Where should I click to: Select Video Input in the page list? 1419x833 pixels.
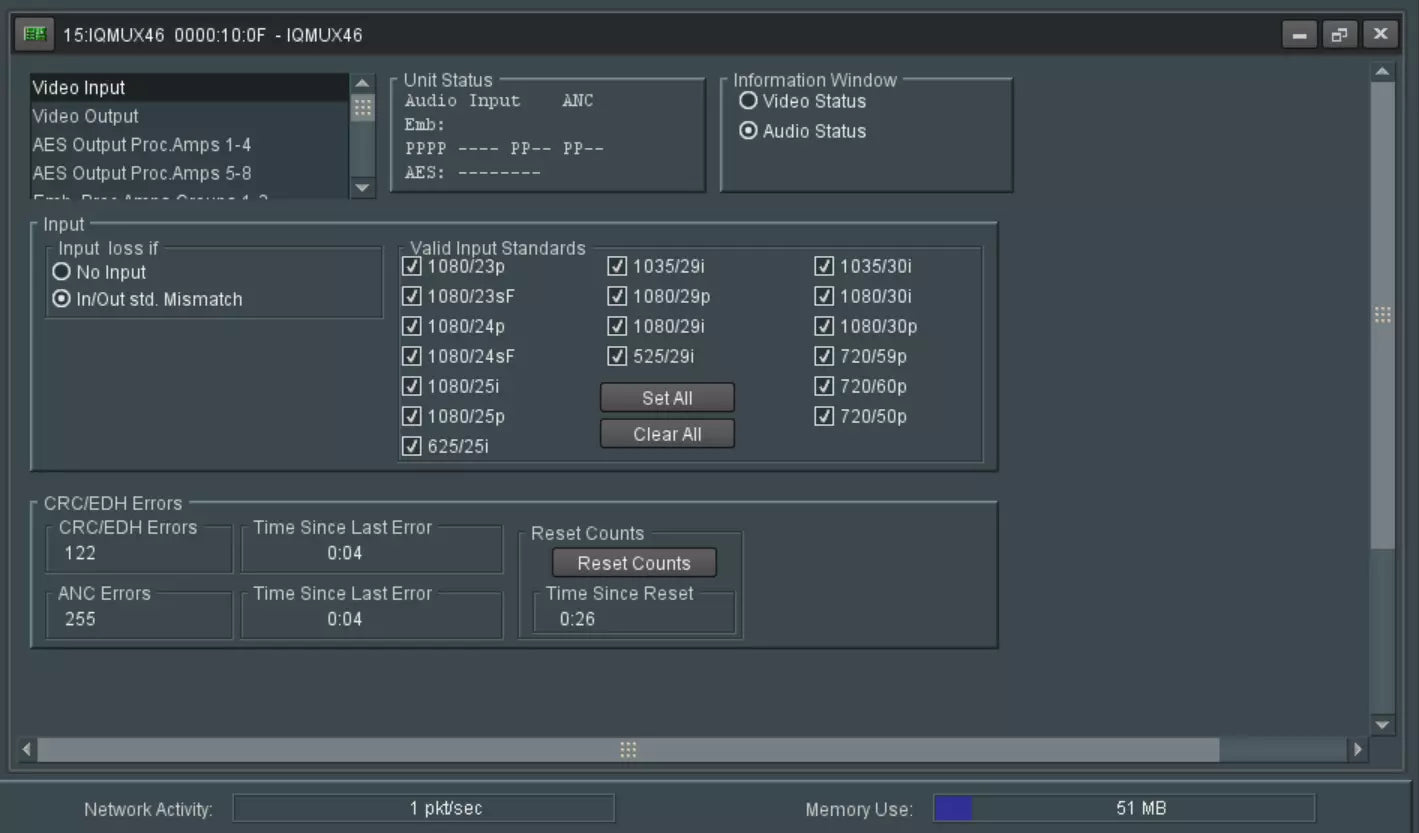(x=189, y=88)
